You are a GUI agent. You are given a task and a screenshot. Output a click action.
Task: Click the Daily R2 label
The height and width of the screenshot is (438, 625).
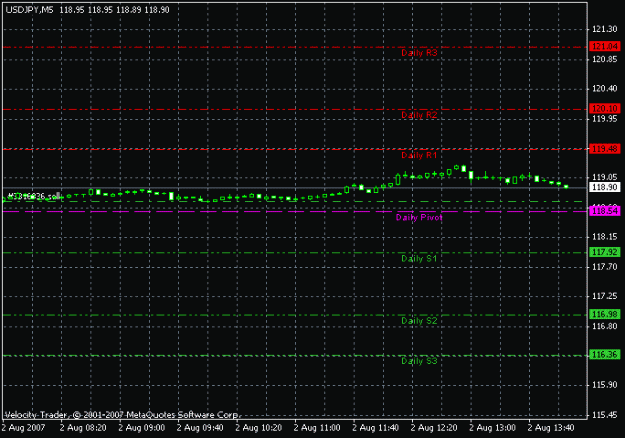(x=419, y=115)
